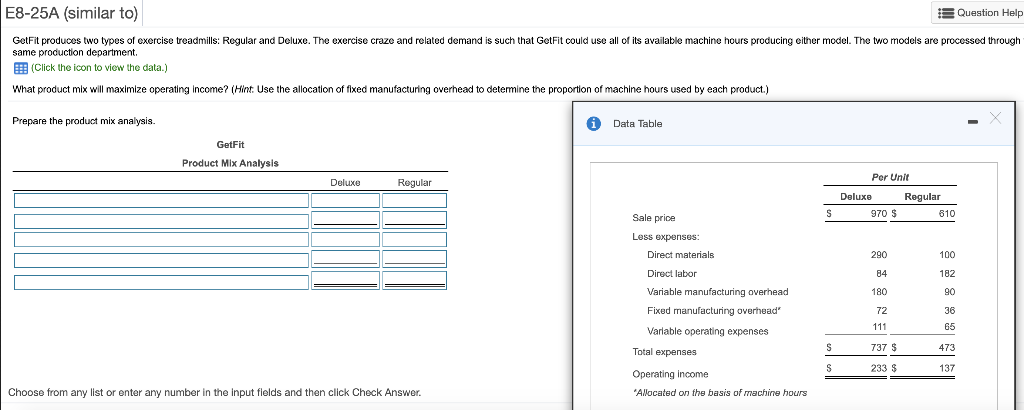This screenshot has height=410, width=1024.
Task: Click the Deluxe direct materials value 290
Action: tap(879, 255)
